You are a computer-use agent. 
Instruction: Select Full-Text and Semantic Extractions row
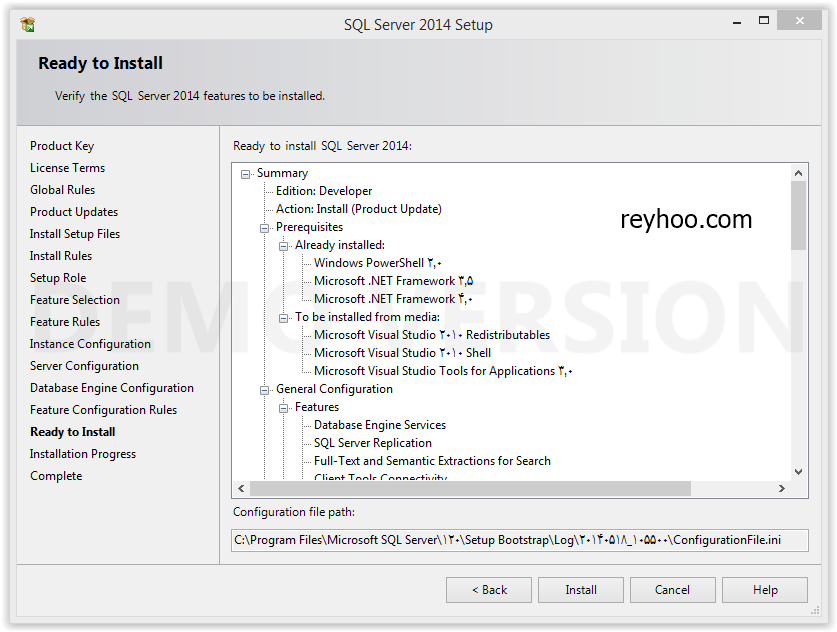point(432,461)
